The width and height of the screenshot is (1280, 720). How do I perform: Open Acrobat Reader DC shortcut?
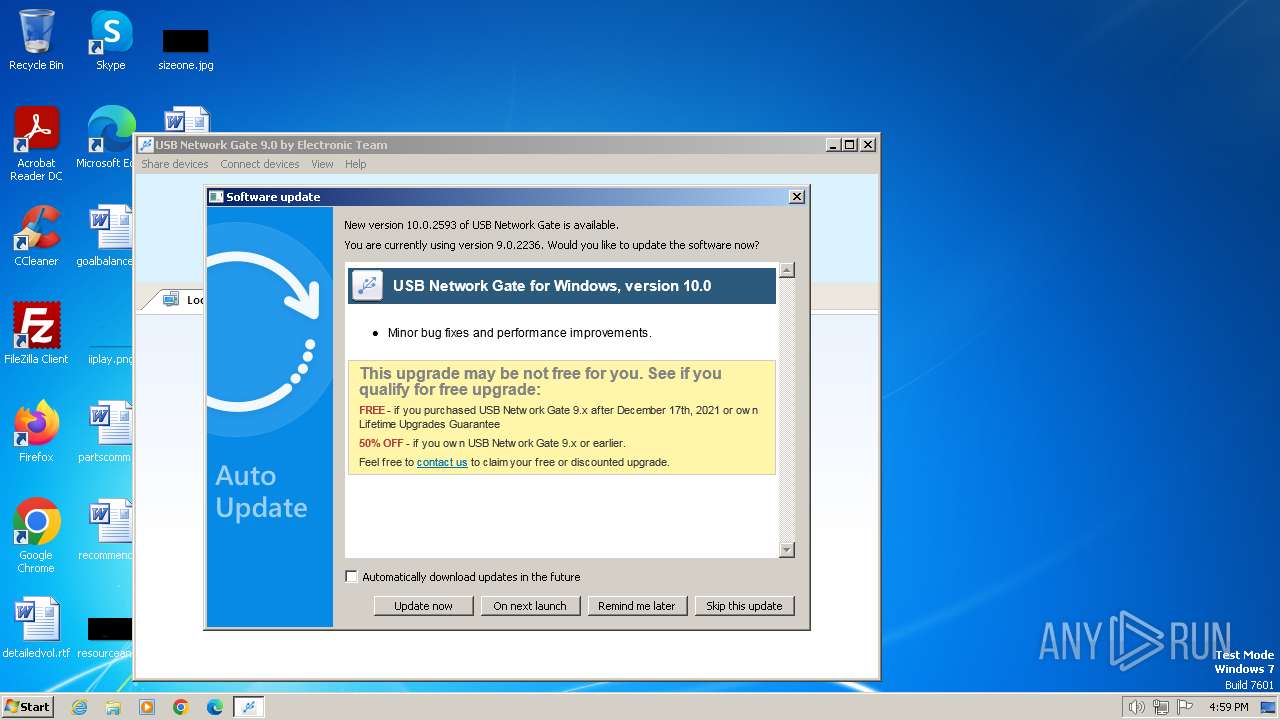[36, 144]
